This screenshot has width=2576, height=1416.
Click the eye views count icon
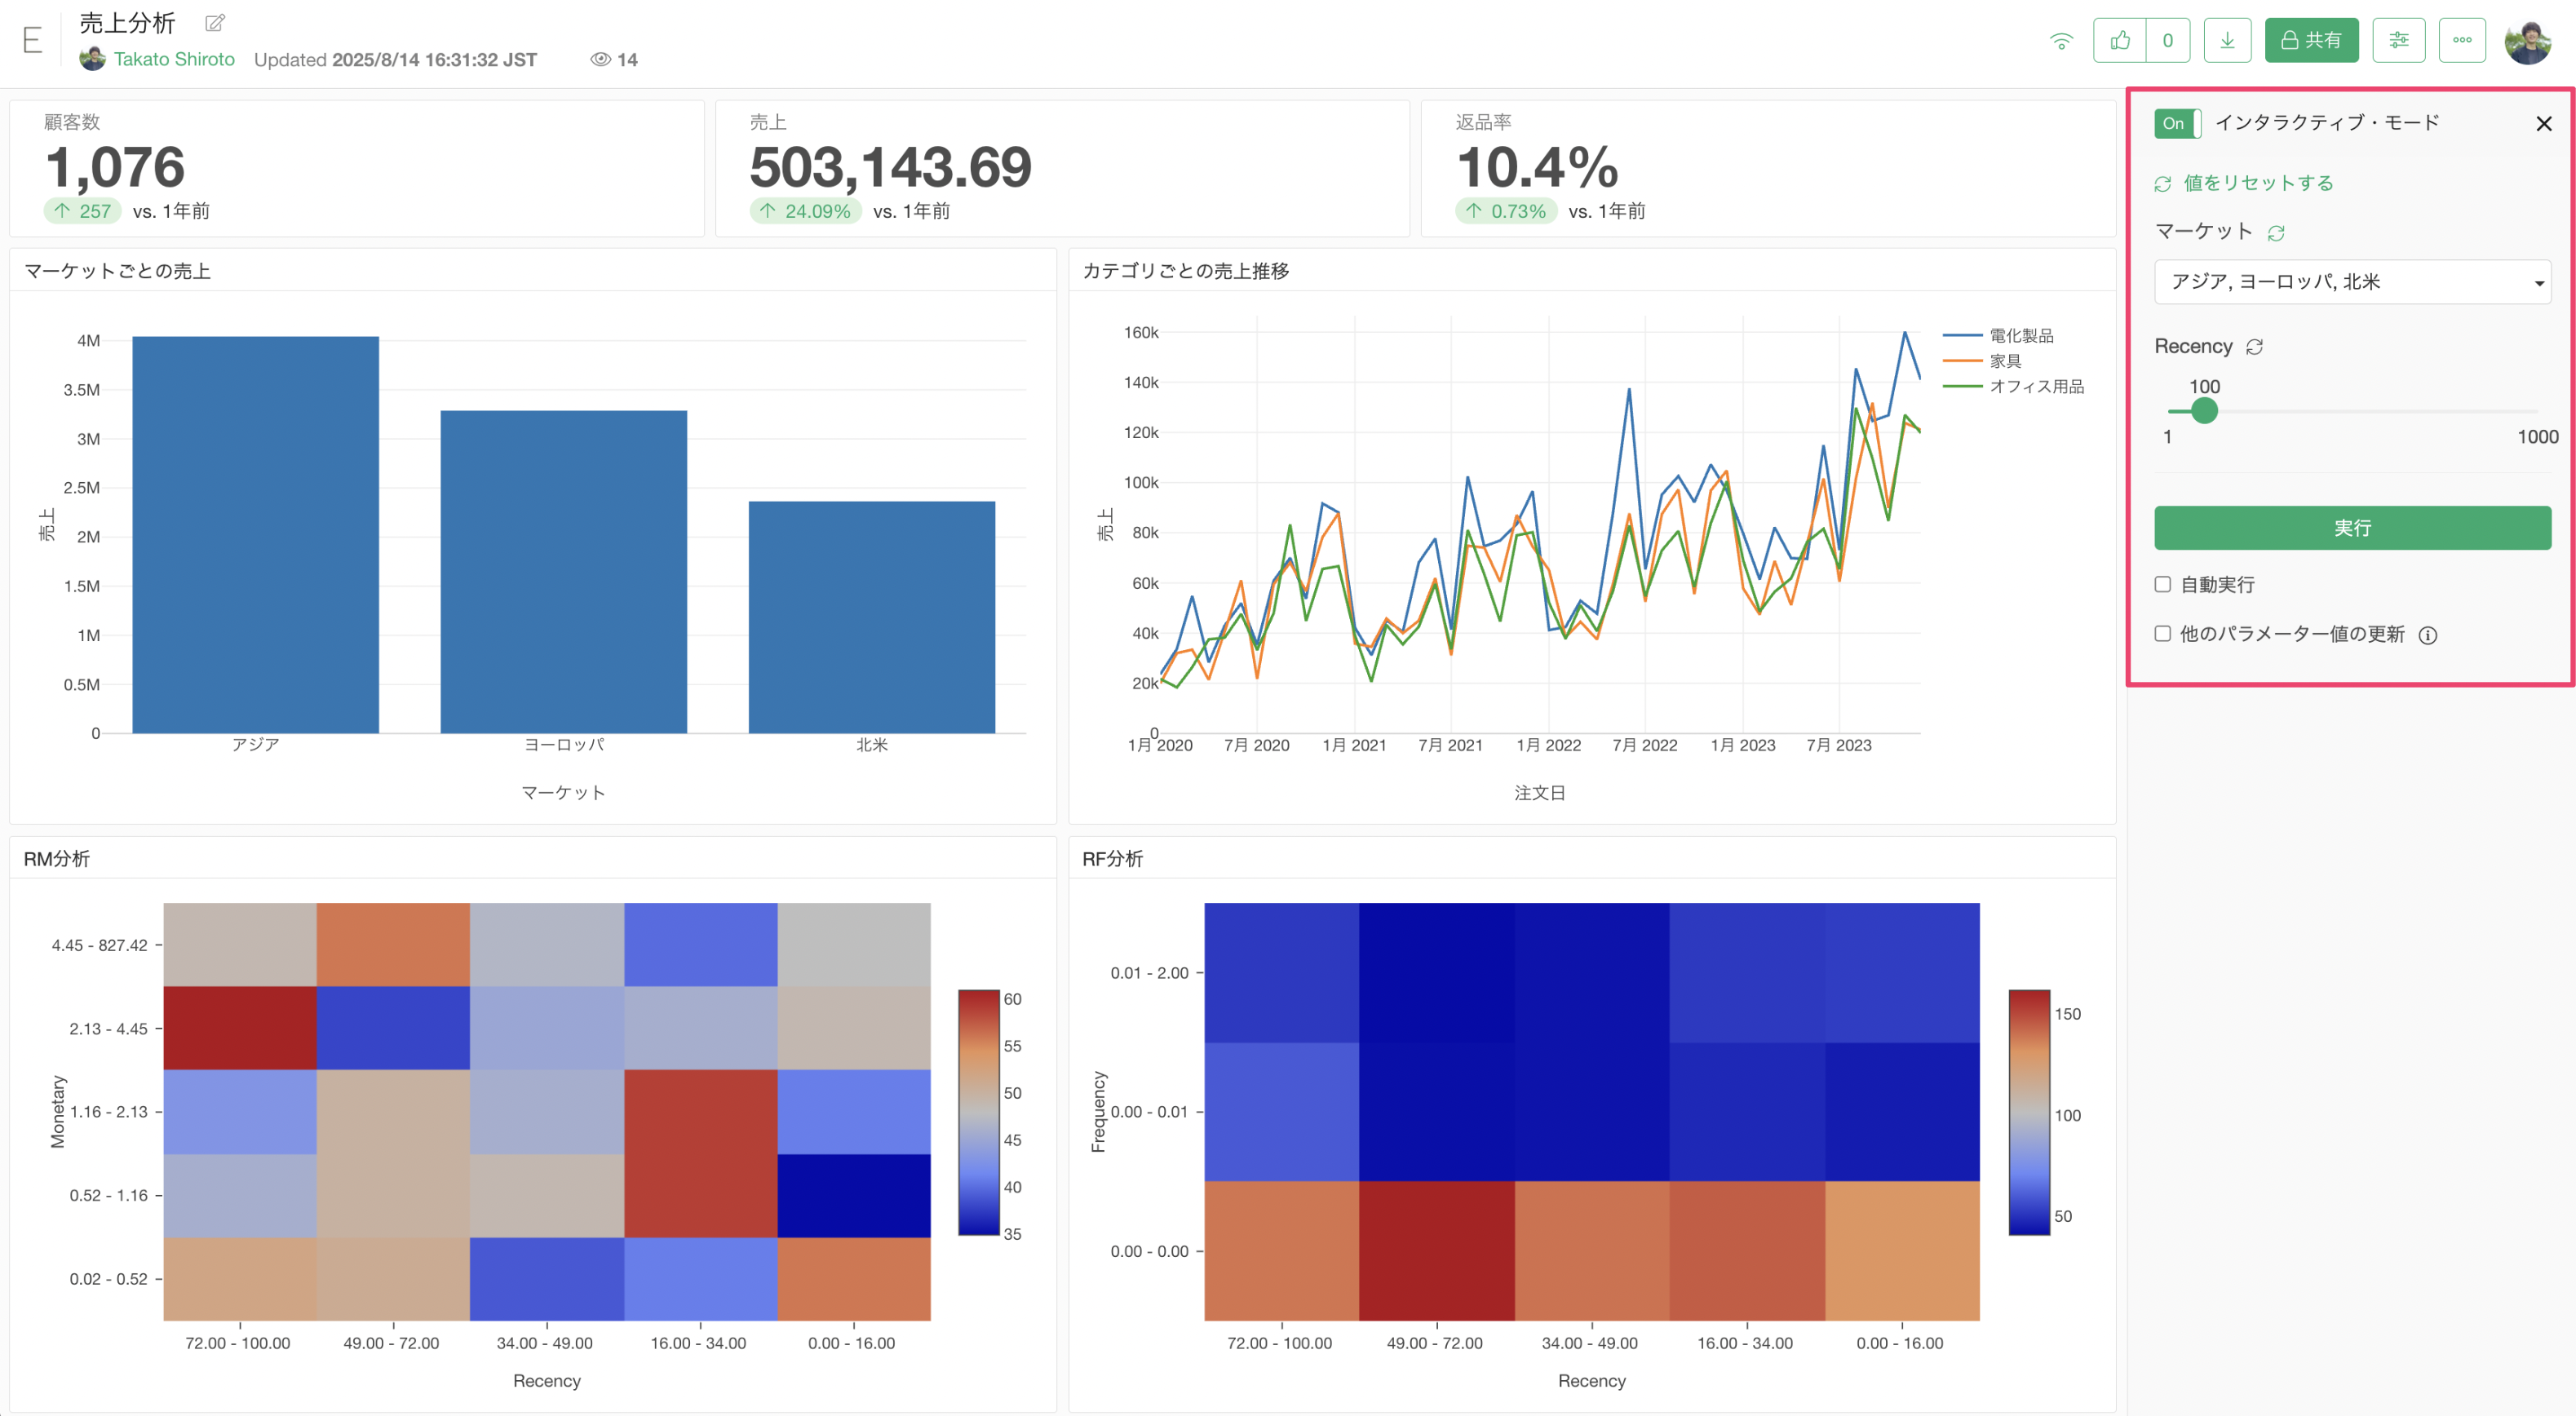(600, 59)
